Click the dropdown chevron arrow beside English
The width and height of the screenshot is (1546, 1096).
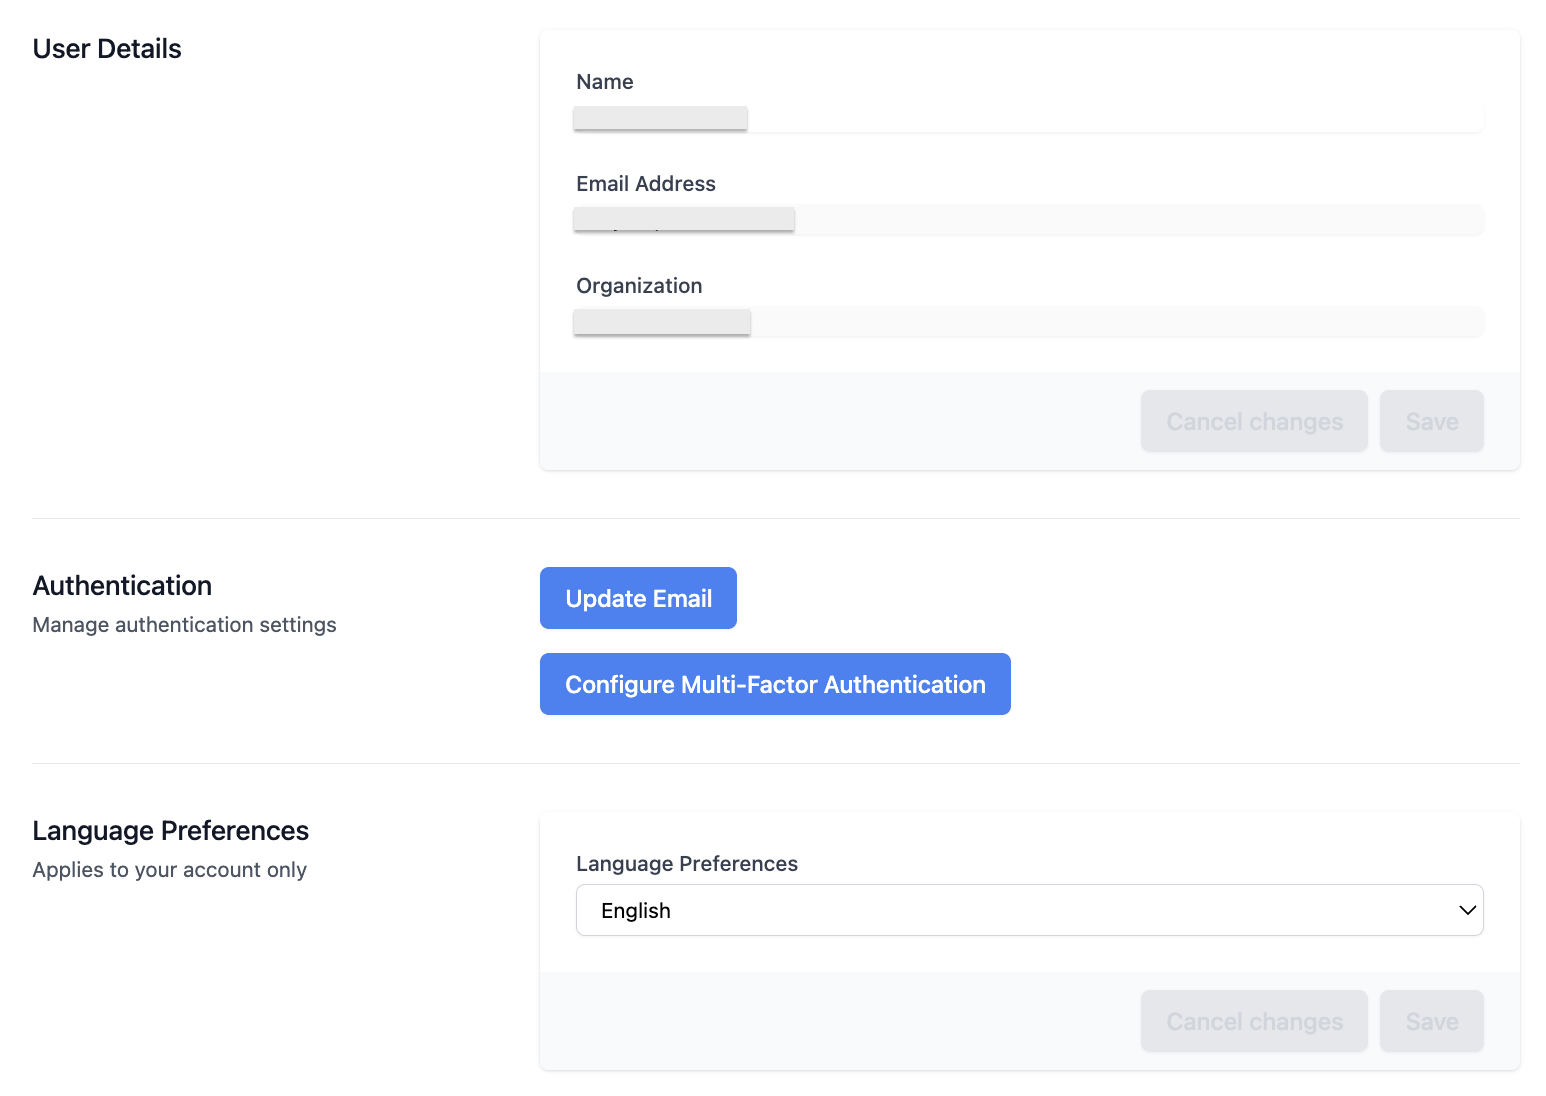1467,910
